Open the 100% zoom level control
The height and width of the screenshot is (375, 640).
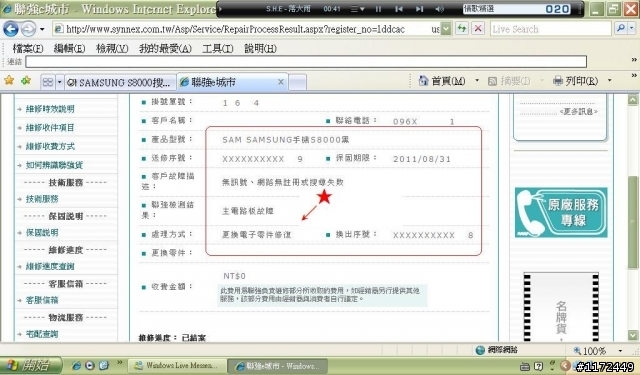coord(597,351)
